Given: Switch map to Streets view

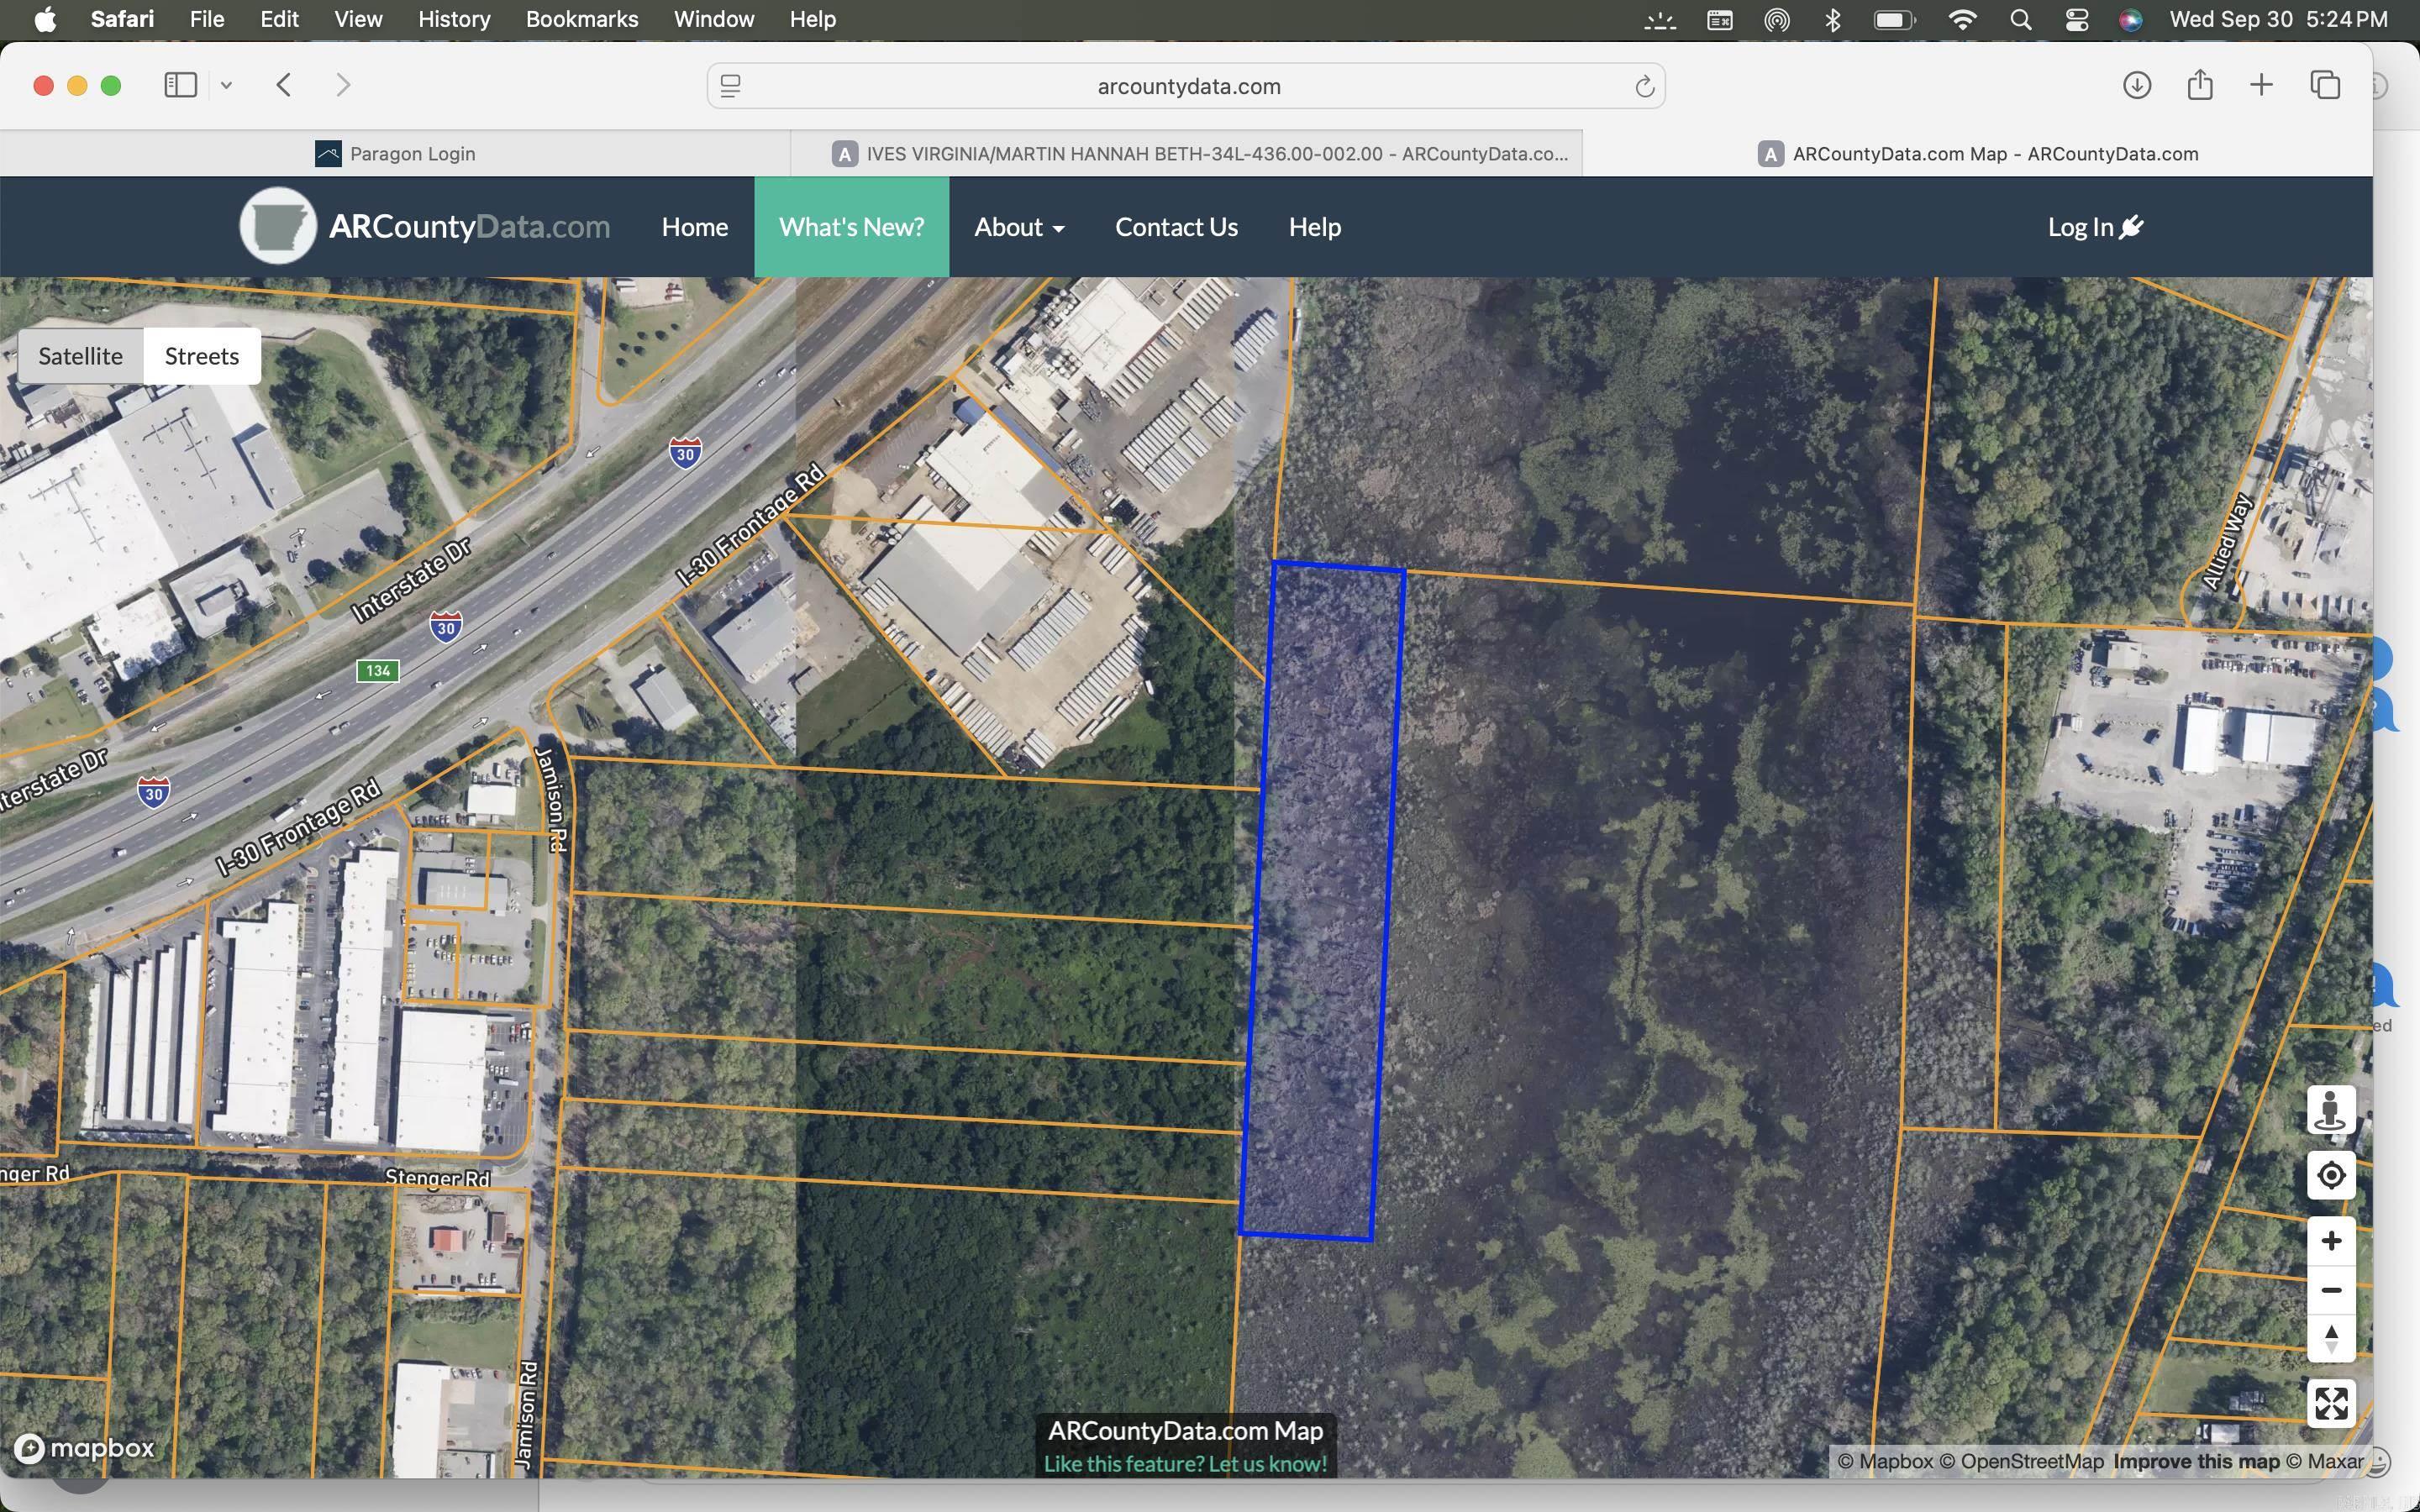Looking at the screenshot, I should pyautogui.click(x=202, y=356).
